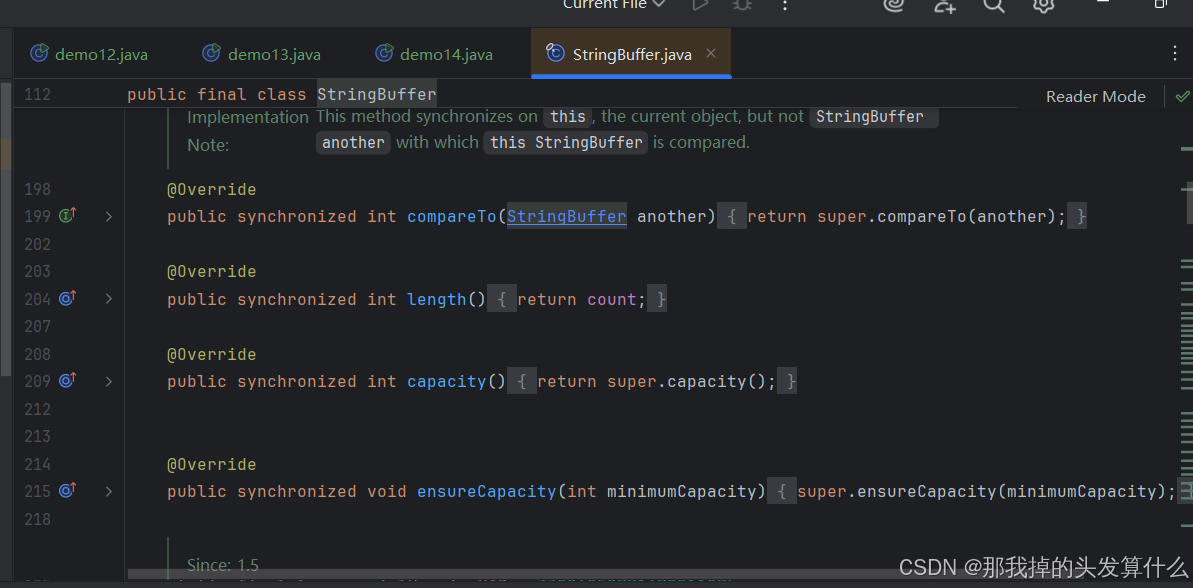Select the StringBuffer.java tab
This screenshot has height=588, width=1193.
(x=631, y=54)
